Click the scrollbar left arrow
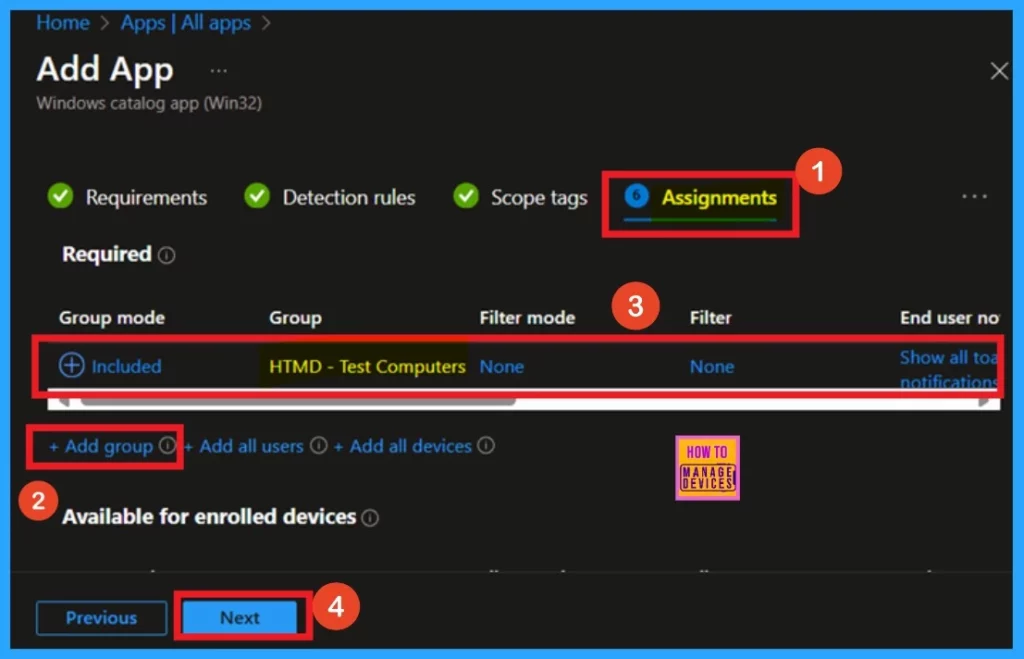This screenshot has height=659, width=1024. pyautogui.click(x=63, y=402)
